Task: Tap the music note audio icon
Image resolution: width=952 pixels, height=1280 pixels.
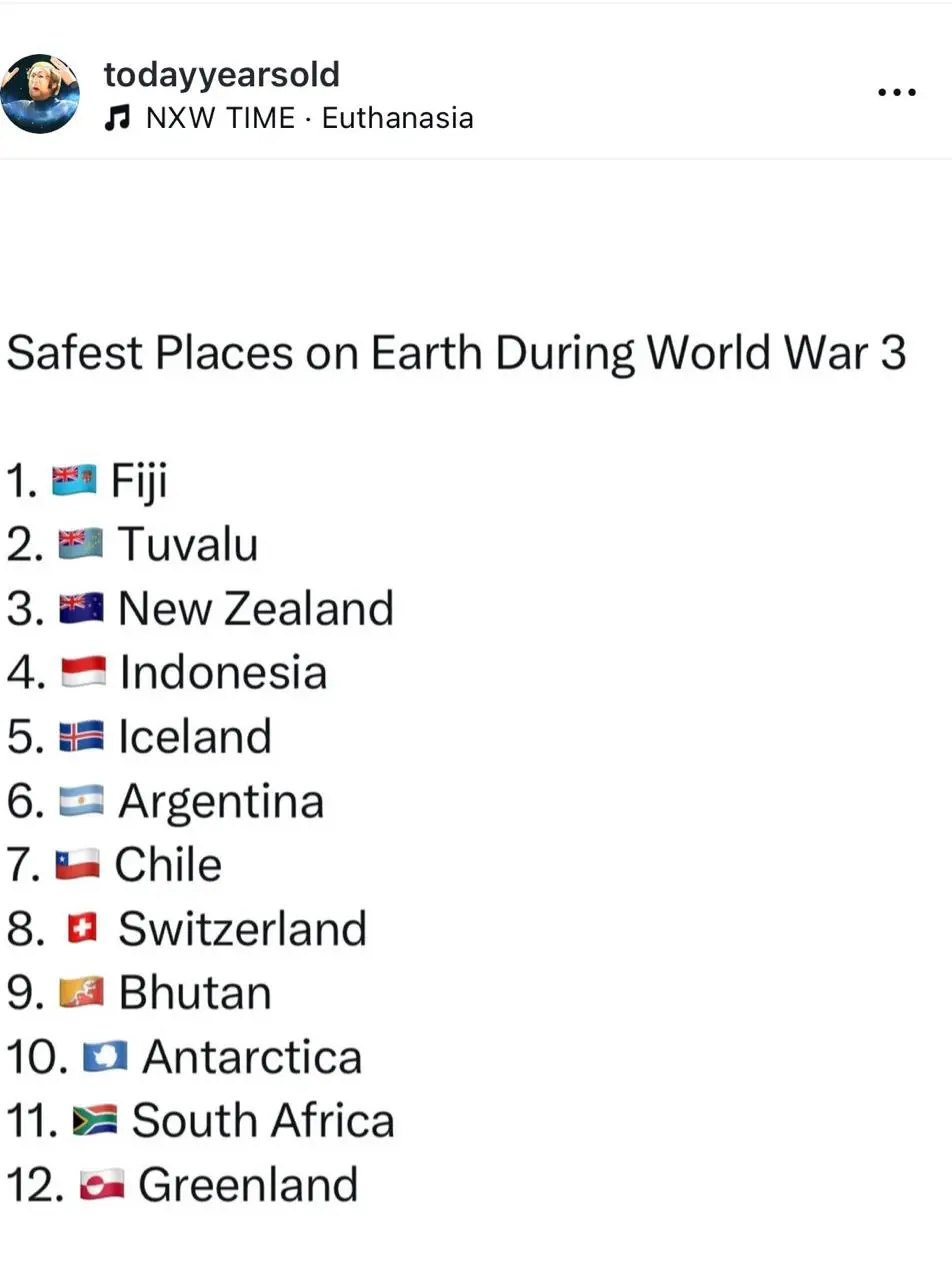Action: pyautogui.click(x=118, y=119)
